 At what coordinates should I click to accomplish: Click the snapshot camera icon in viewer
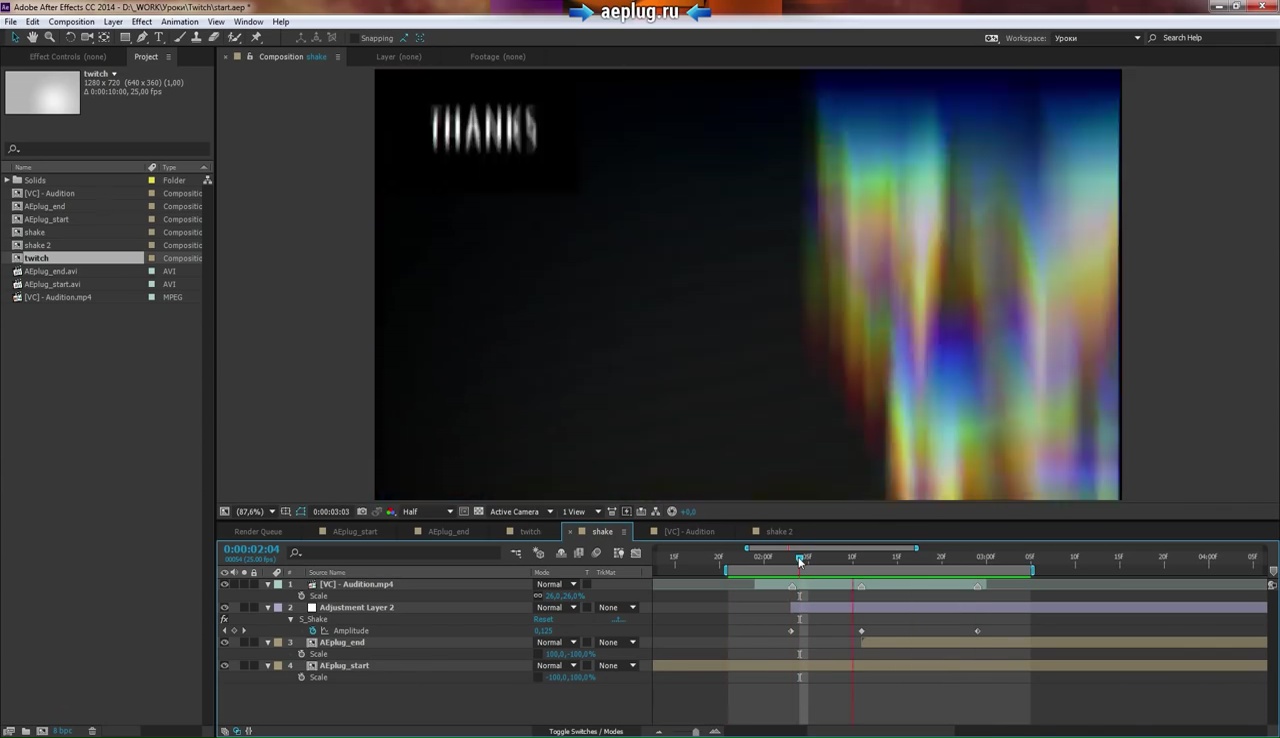tap(361, 512)
